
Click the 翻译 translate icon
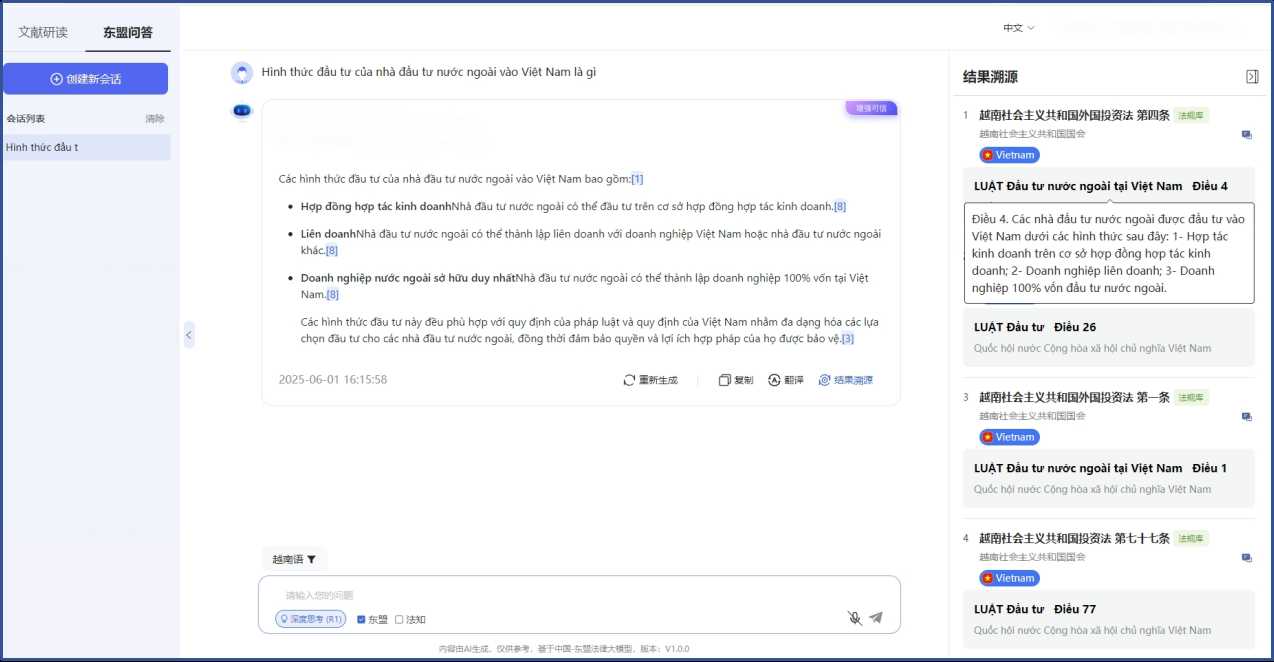click(774, 380)
